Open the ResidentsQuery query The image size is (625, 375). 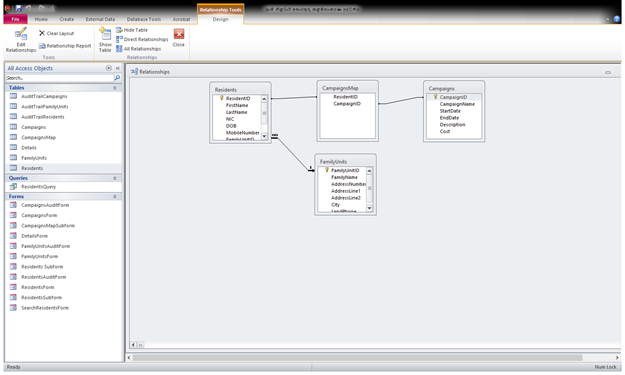coord(39,187)
